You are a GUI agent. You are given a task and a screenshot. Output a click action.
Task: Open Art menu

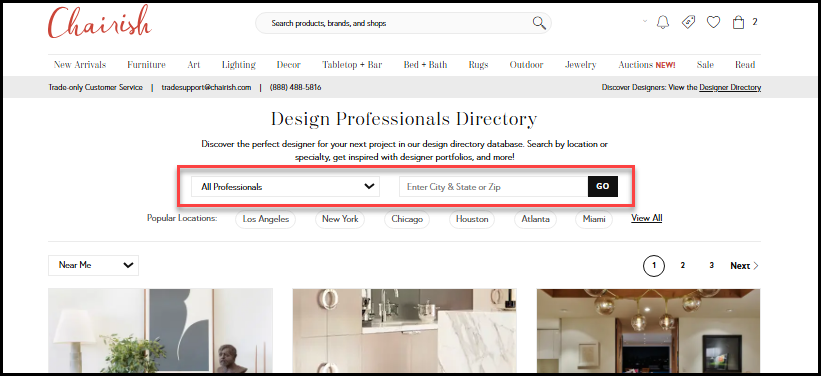click(x=194, y=65)
